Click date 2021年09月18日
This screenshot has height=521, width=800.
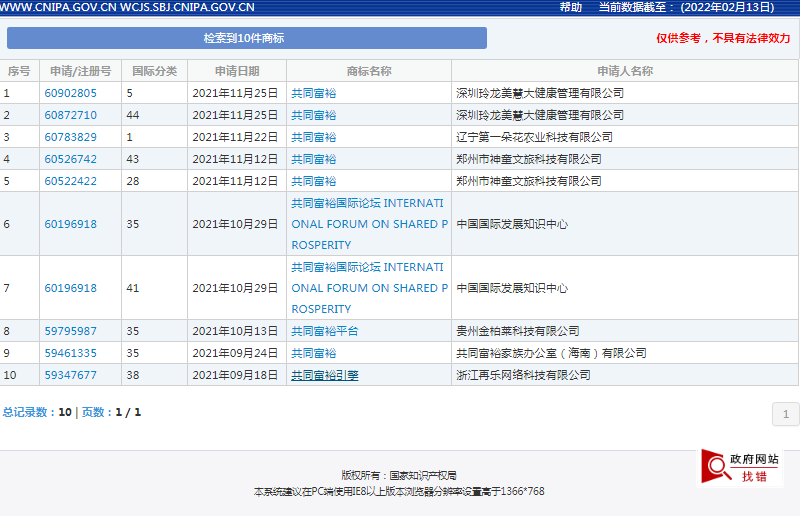coord(235,375)
